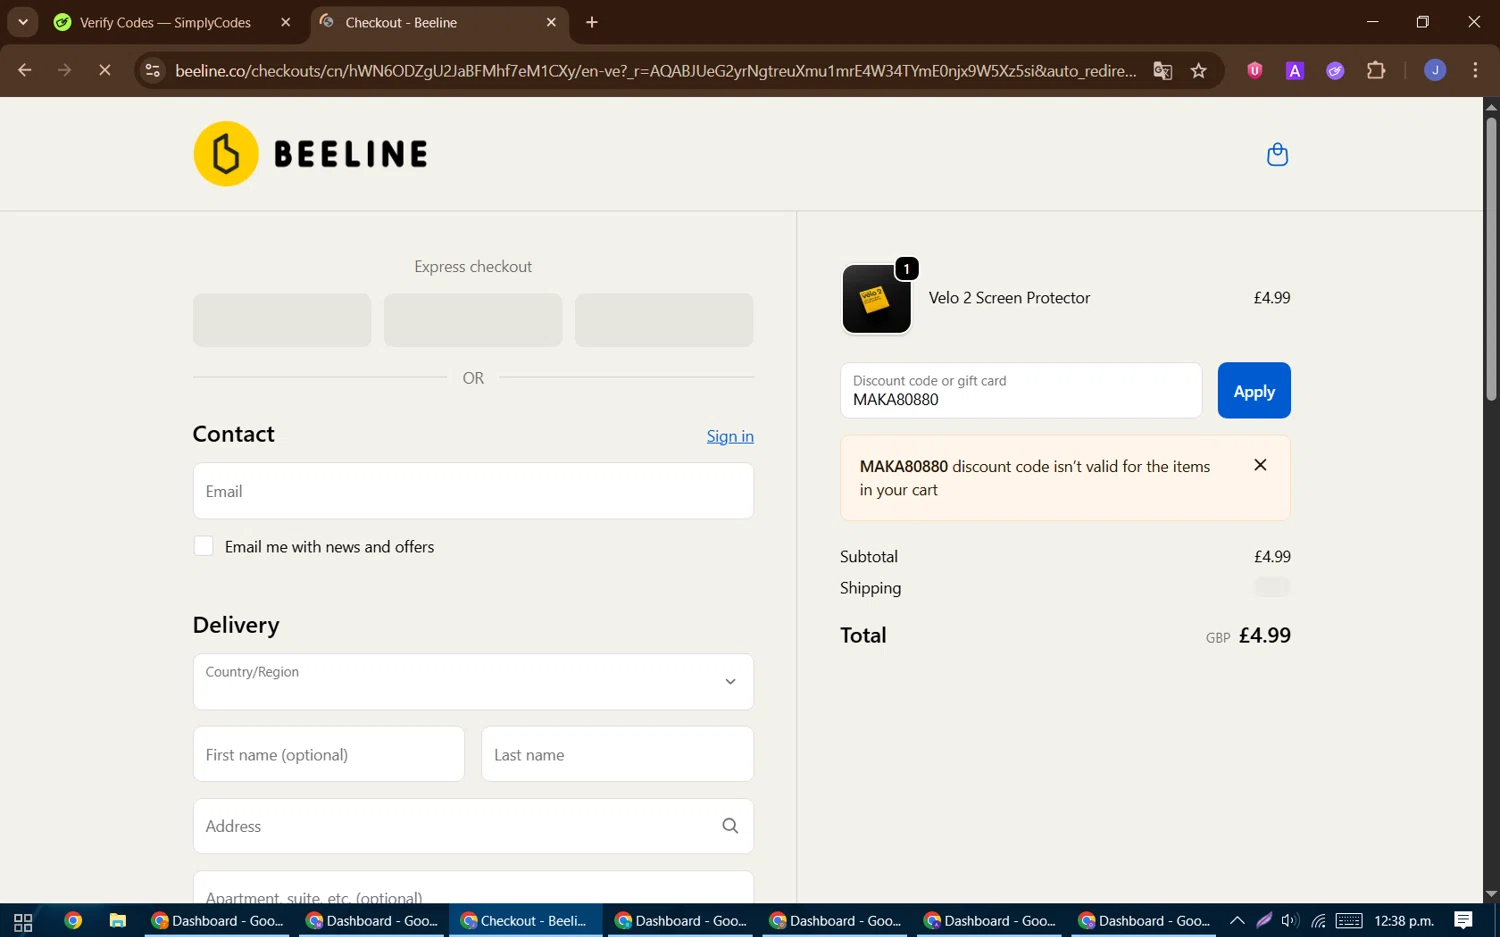Open Windows Task View on the taskbar
This screenshot has height=937, width=1500.
[x=23, y=921]
